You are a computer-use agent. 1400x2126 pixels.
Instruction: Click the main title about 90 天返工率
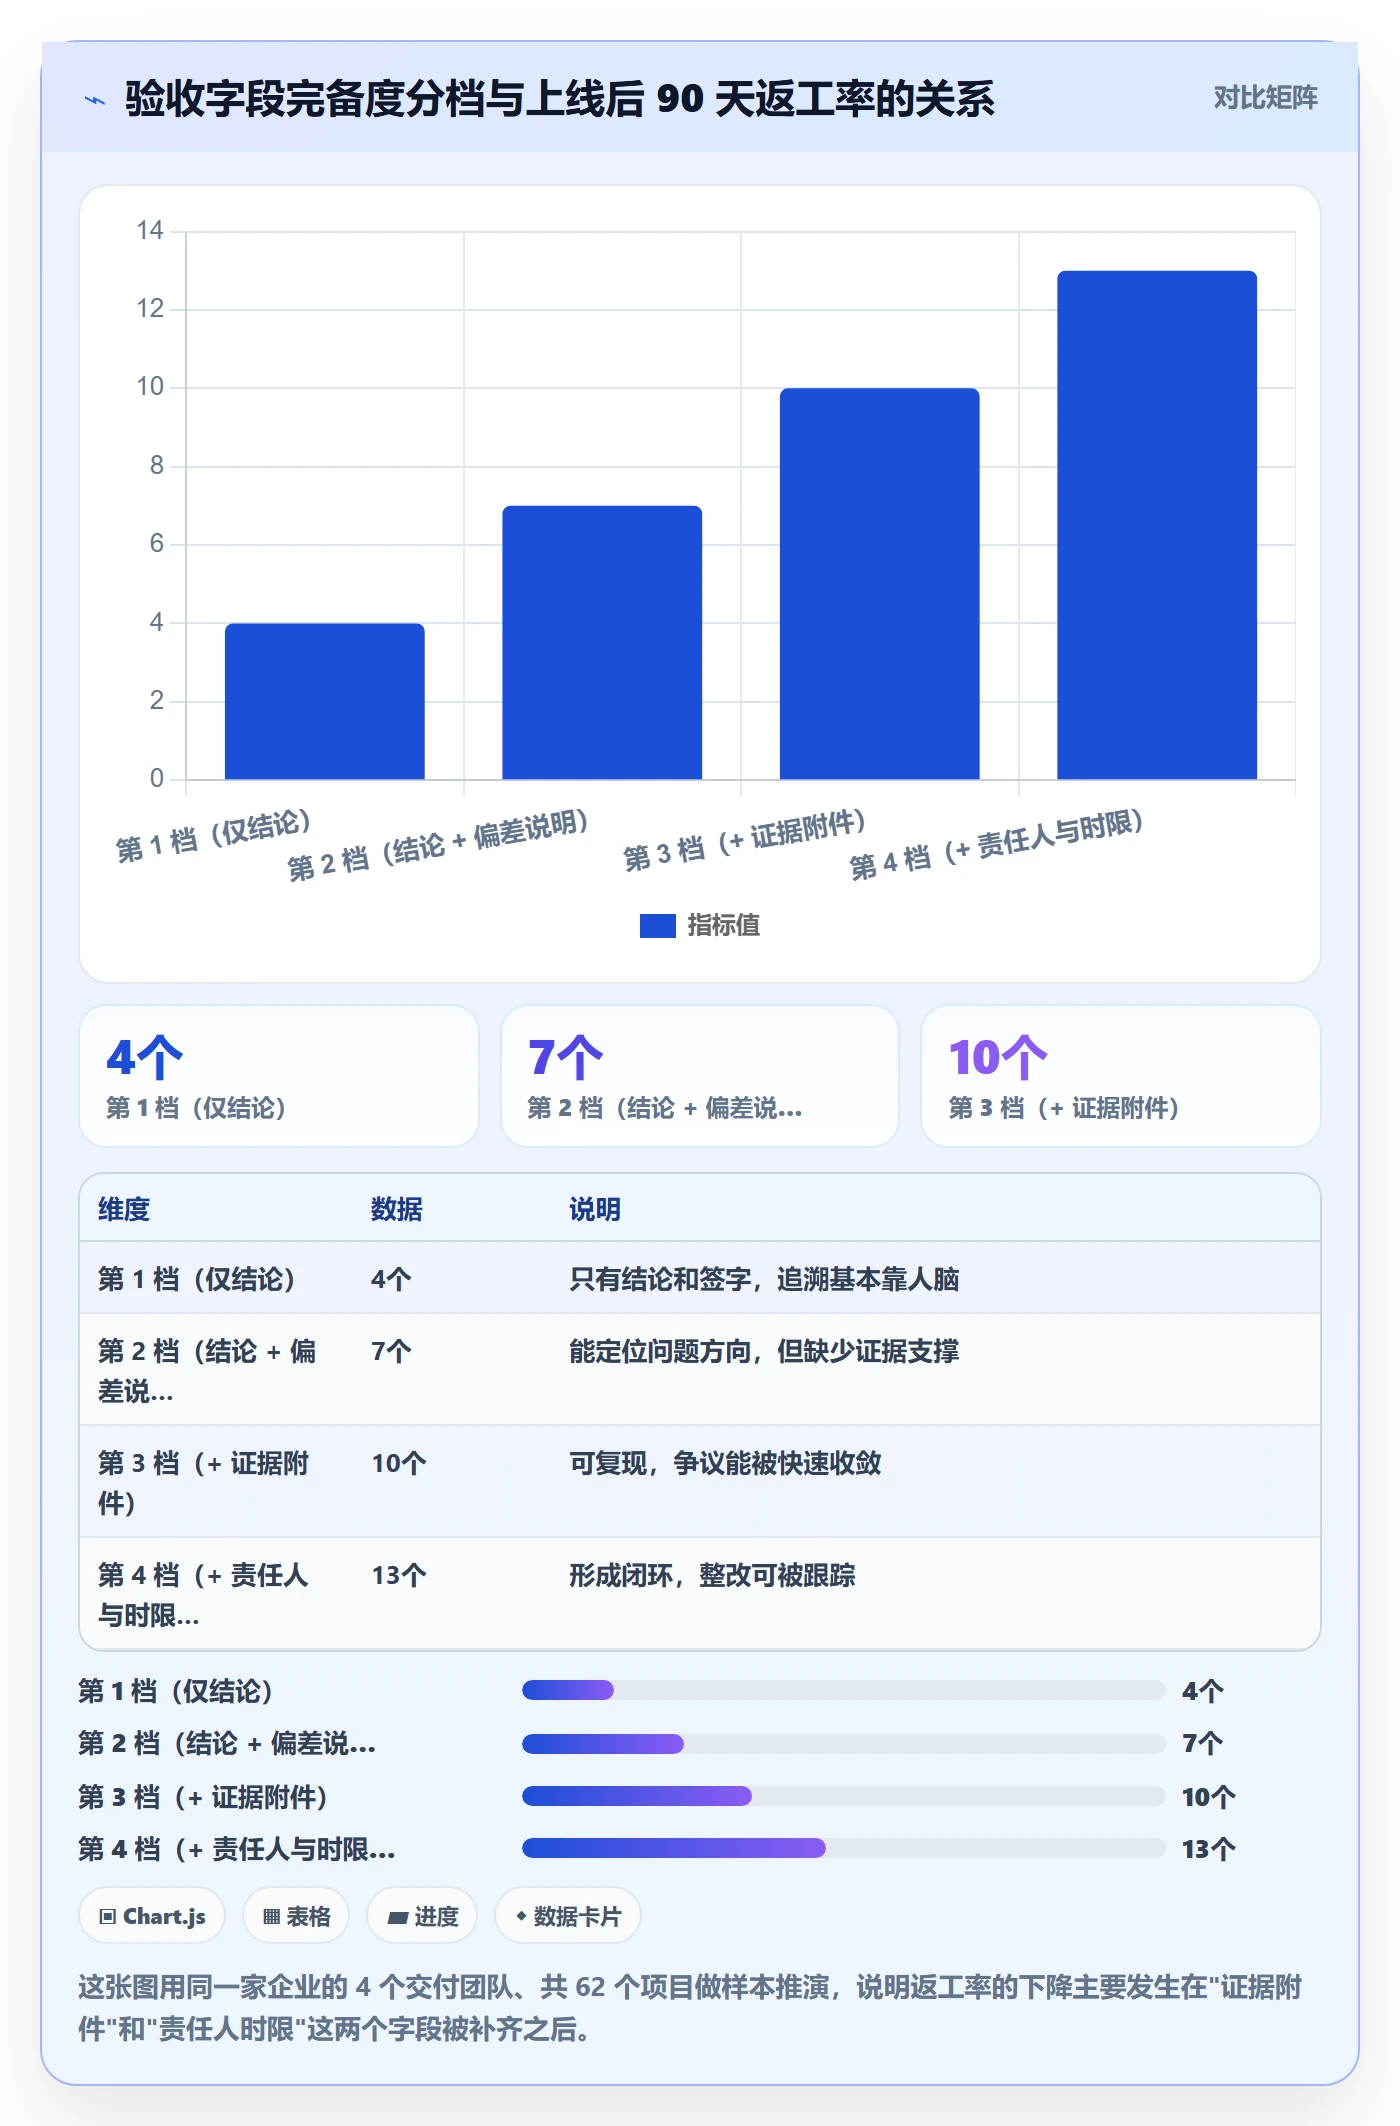pyautogui.click(x=560, y=99)
